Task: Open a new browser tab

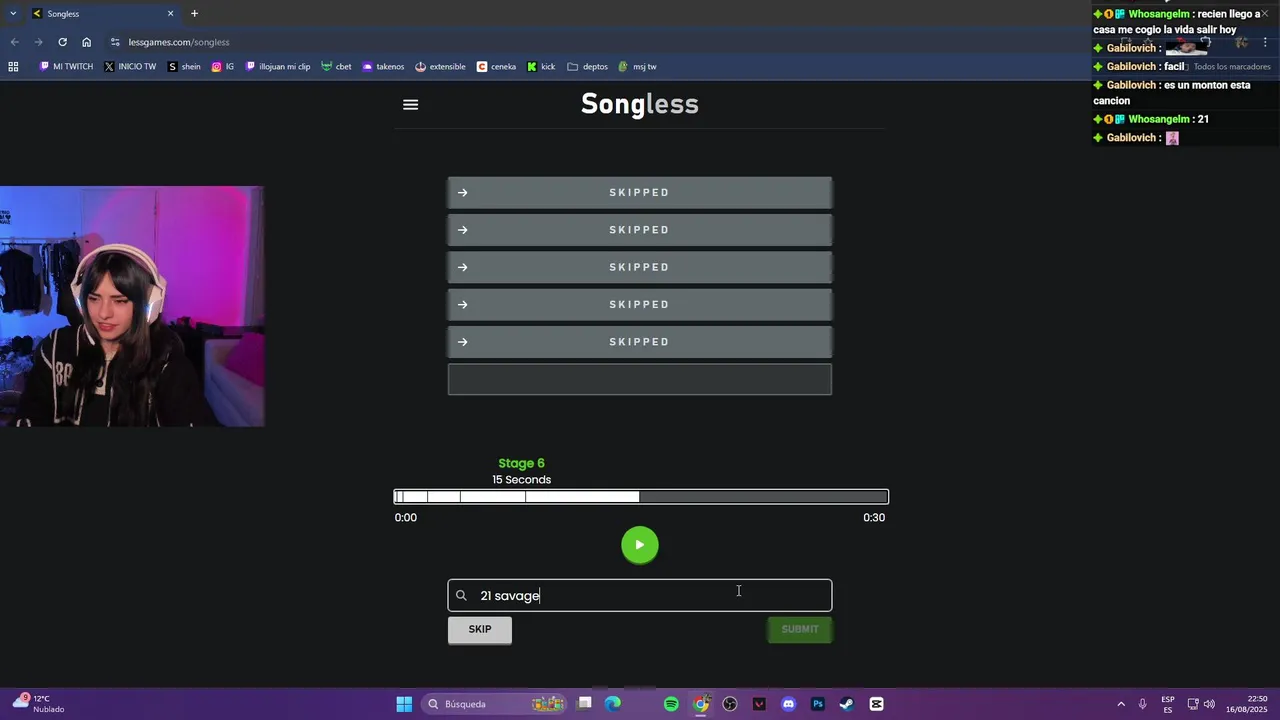Action: coord(194,13)
